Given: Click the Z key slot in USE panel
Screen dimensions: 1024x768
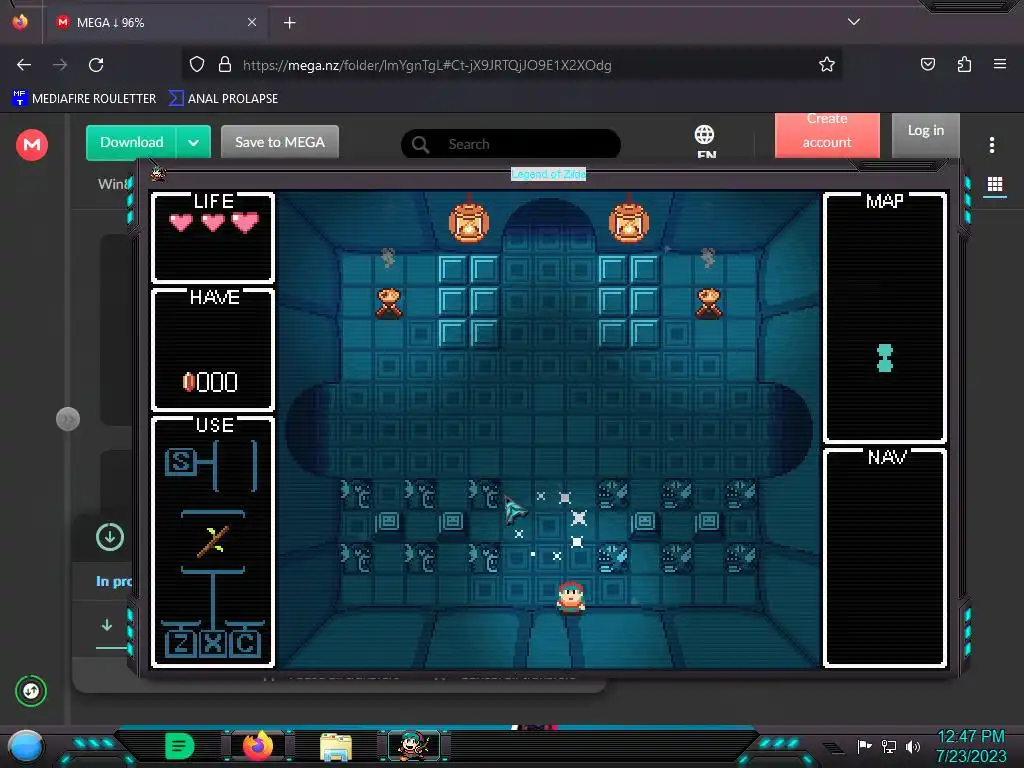Looking at the screenshot, I should (180, 643).
